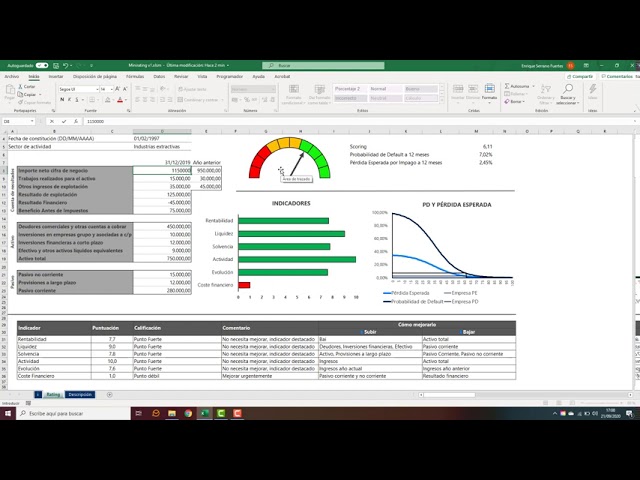
Task: Toggle bold (N) formatting
Action: (x=62, y=100)
